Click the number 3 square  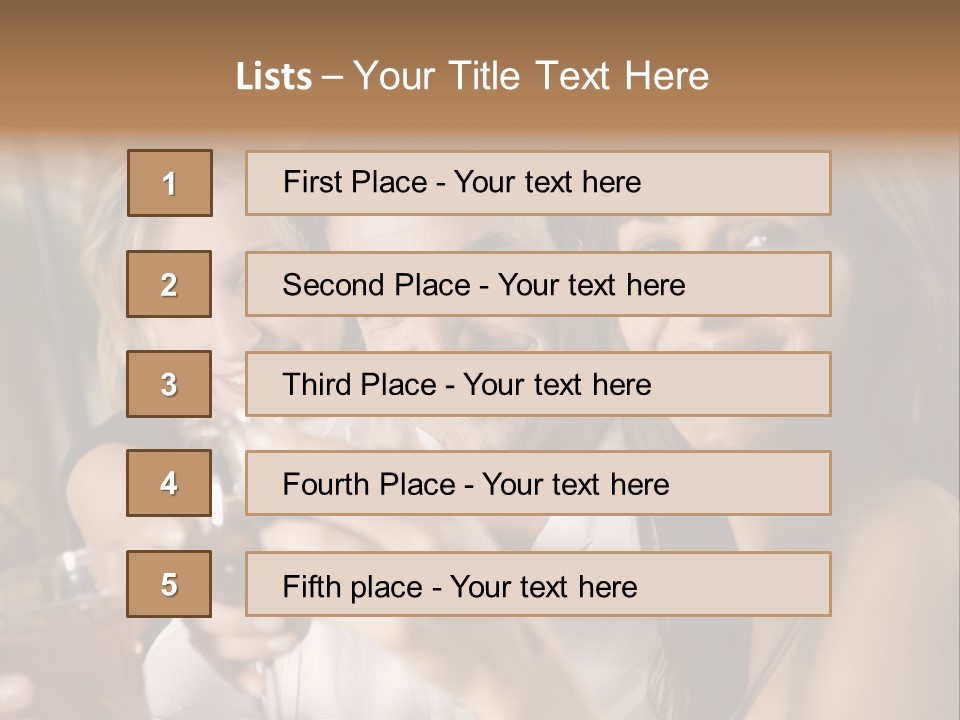pyautogui.click(x=169, y=384)
